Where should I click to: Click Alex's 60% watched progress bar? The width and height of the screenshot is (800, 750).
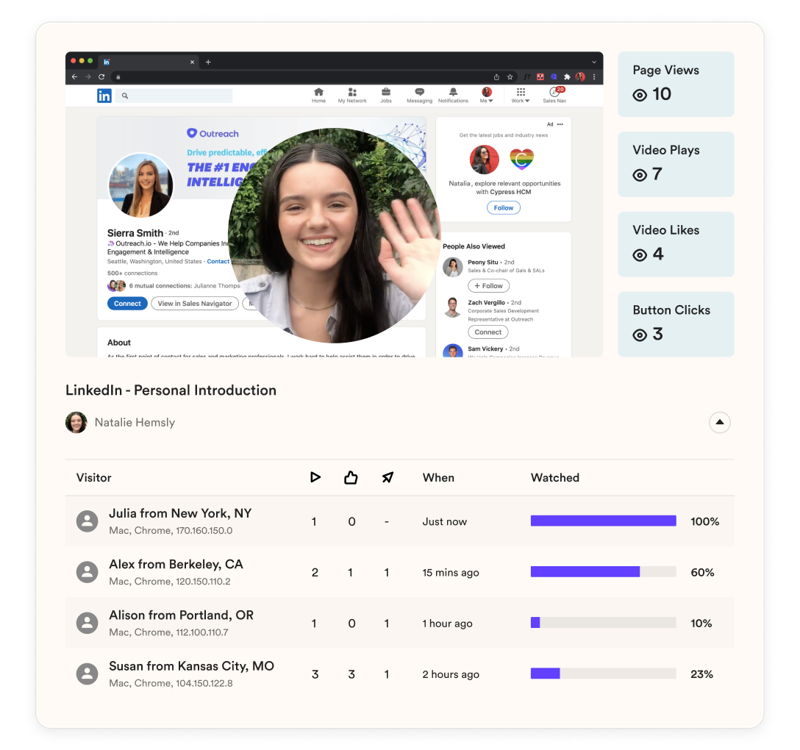click(x=604, y=572)
